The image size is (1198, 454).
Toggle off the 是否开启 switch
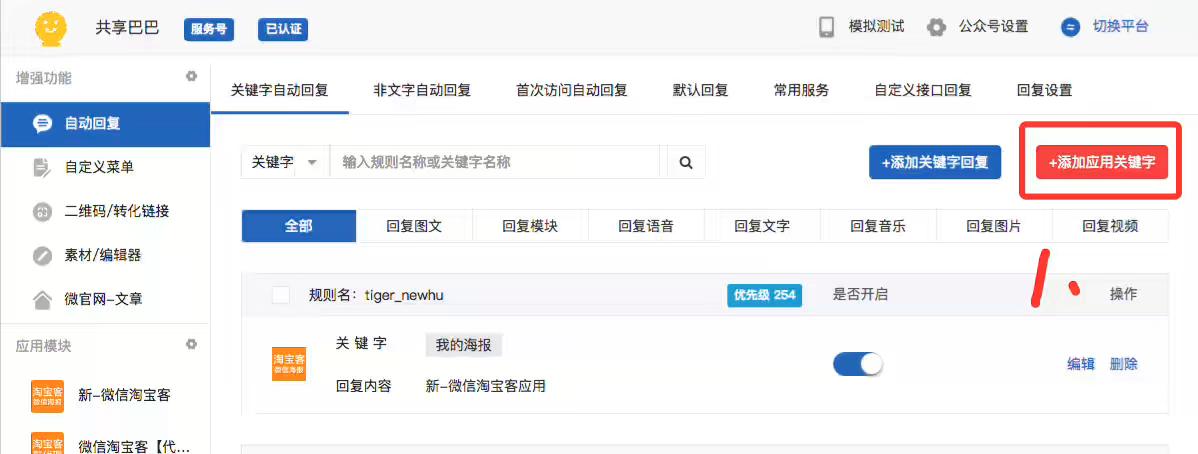[x=858, y=364]
